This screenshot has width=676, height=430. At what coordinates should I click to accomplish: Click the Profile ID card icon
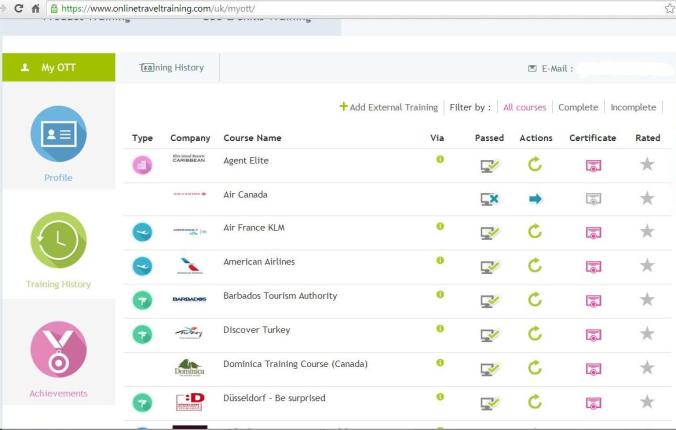click(58, 134)
